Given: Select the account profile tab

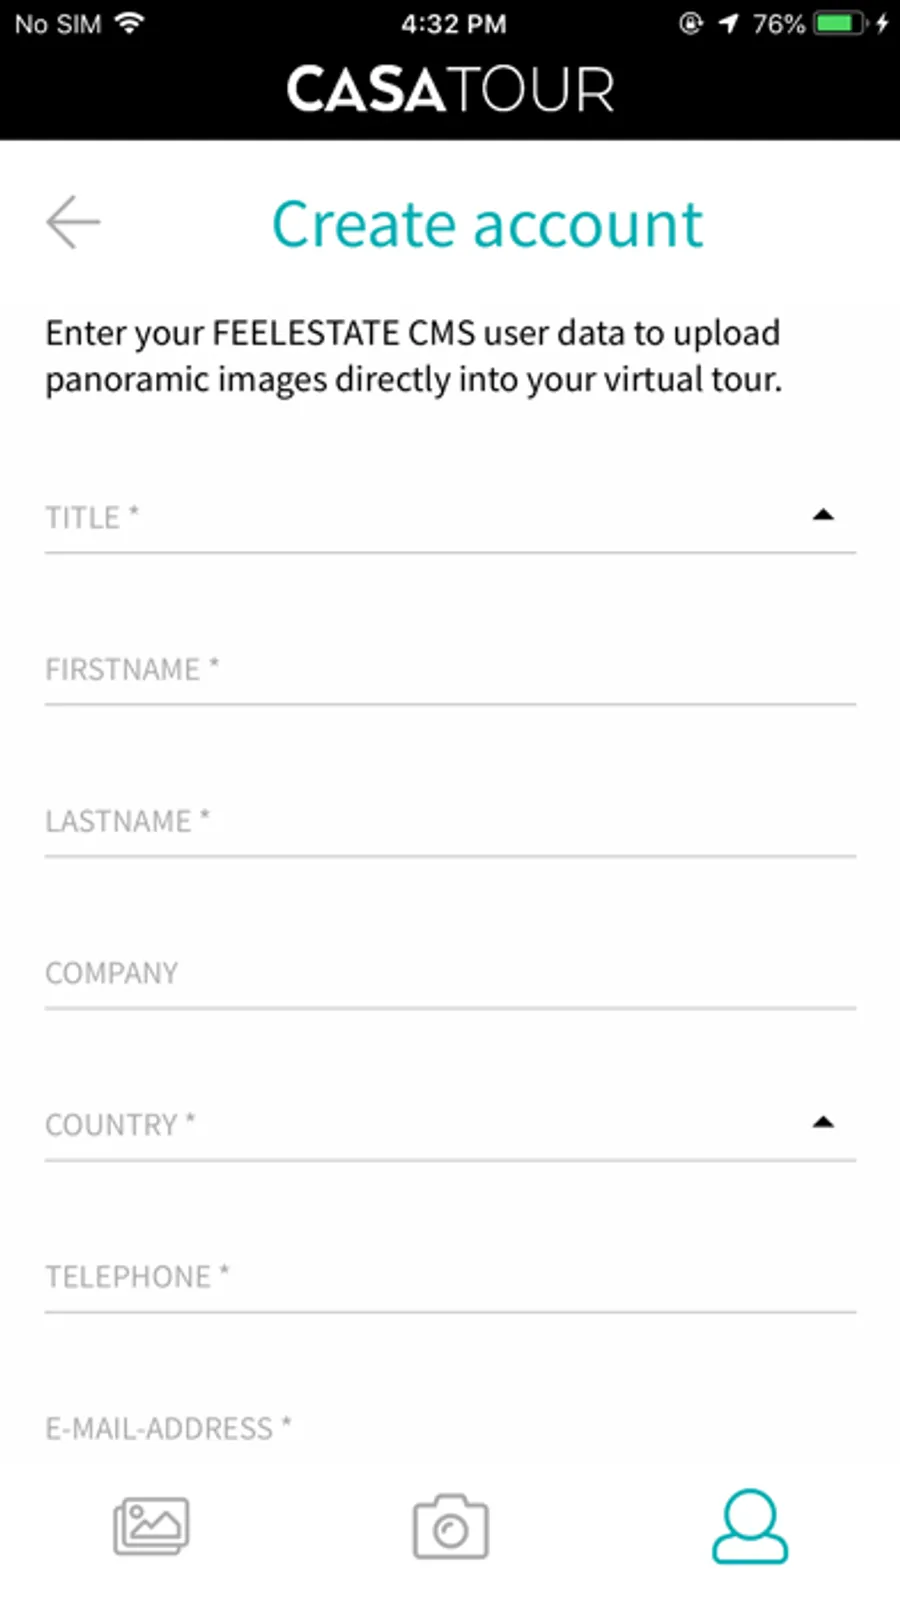Looking at the screenshot, I should point(750,1526).
